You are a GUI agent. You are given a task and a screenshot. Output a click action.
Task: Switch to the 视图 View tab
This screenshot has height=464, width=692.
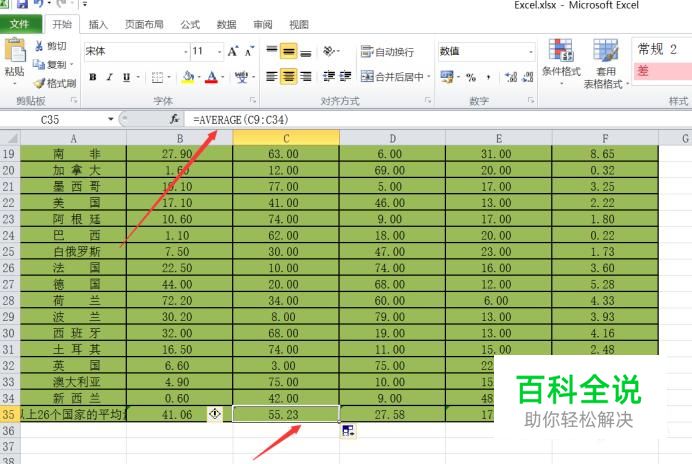tap(299, 24)
